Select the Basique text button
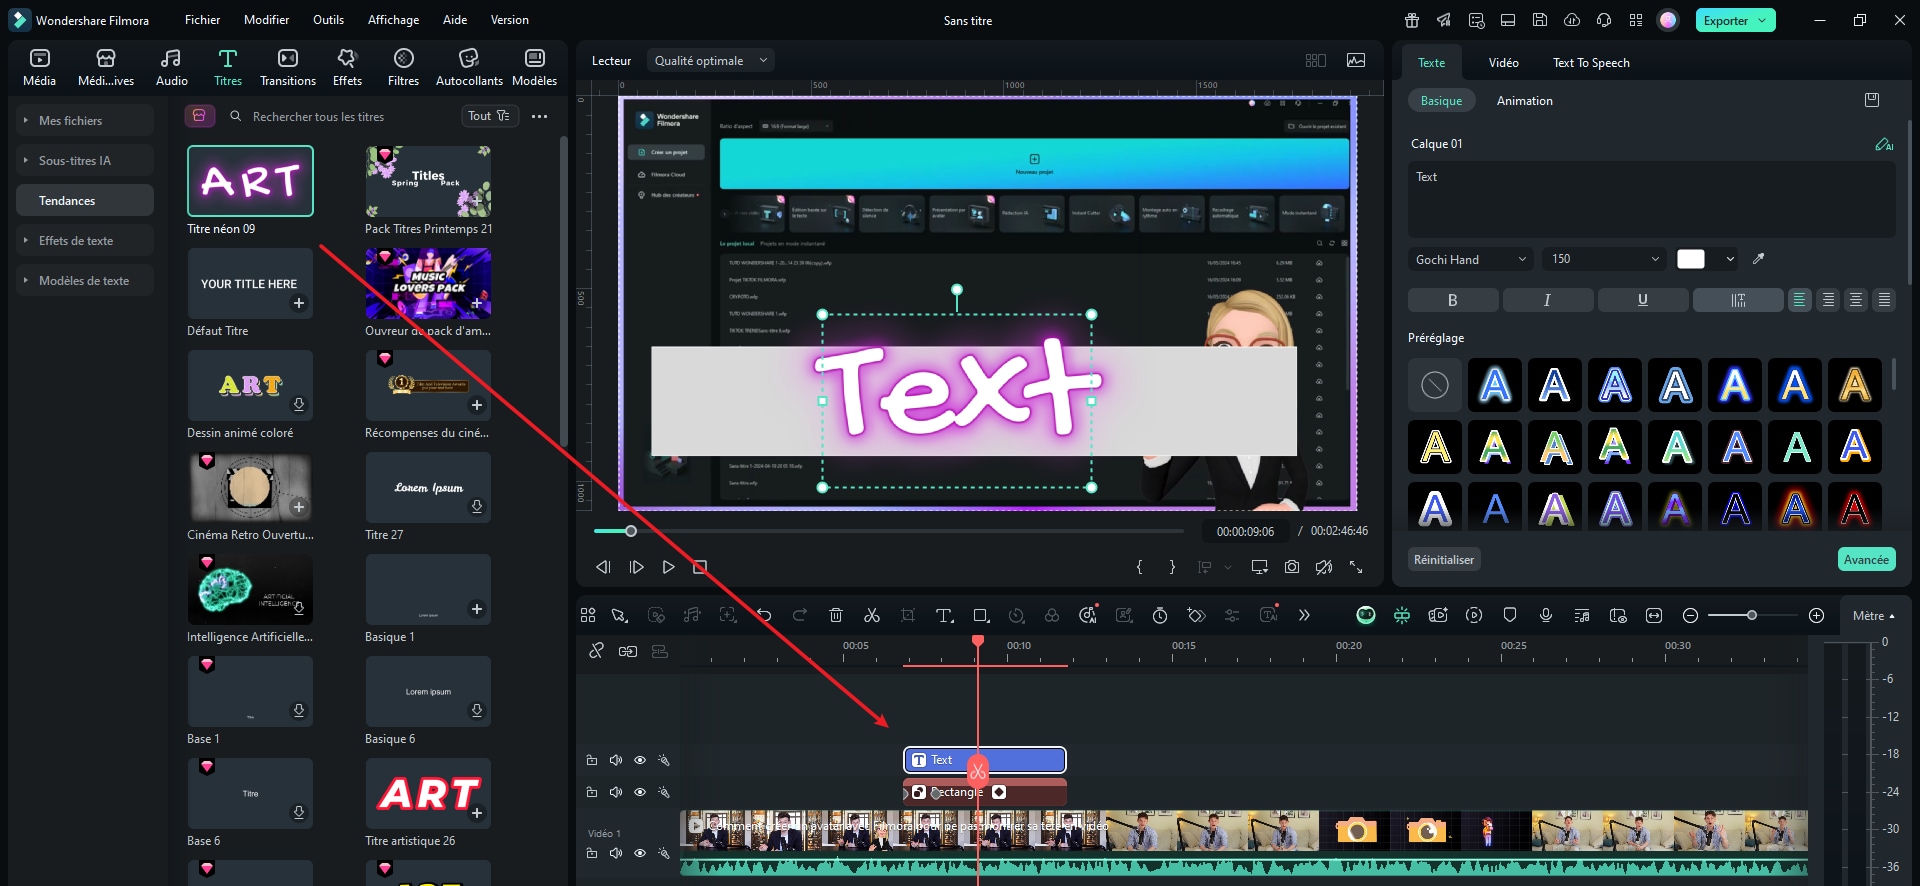The width and height of the screenshot is (1920, 886). coord(1441,101)
